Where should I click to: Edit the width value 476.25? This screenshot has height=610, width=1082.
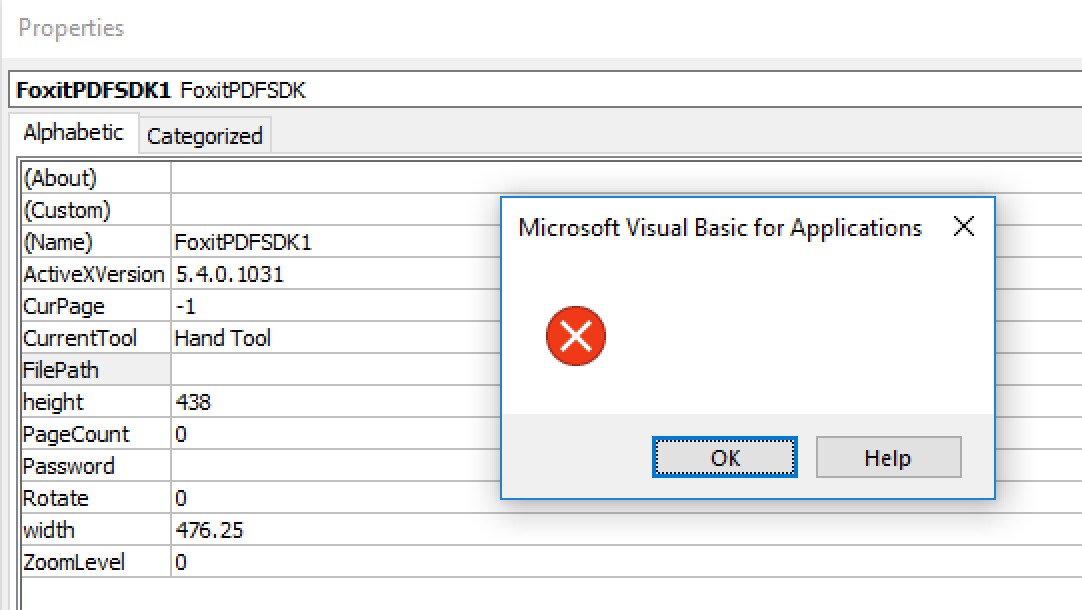[330, 530]
